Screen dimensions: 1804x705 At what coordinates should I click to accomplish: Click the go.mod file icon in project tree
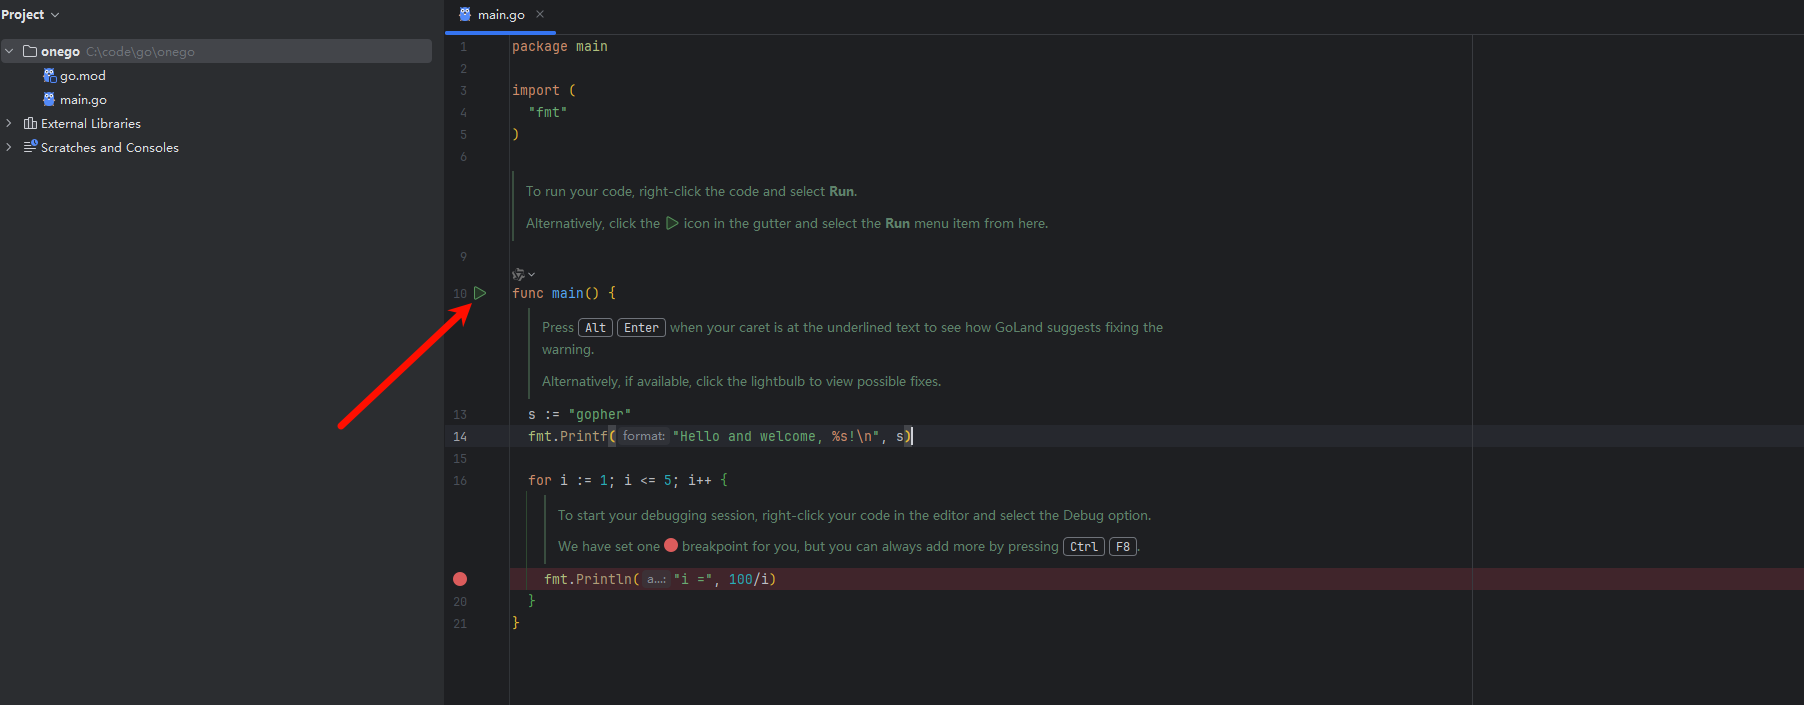49,76
